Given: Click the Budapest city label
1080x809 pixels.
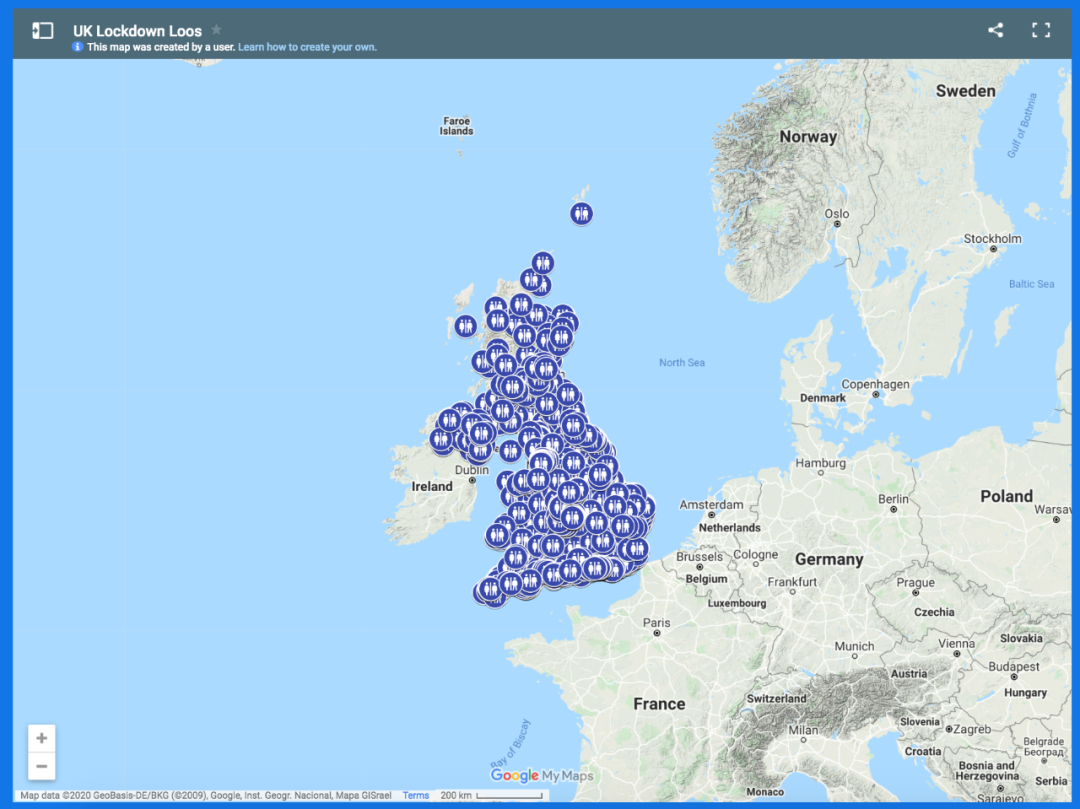Looking at the screenshot, I should click(x=1014, y=666).
